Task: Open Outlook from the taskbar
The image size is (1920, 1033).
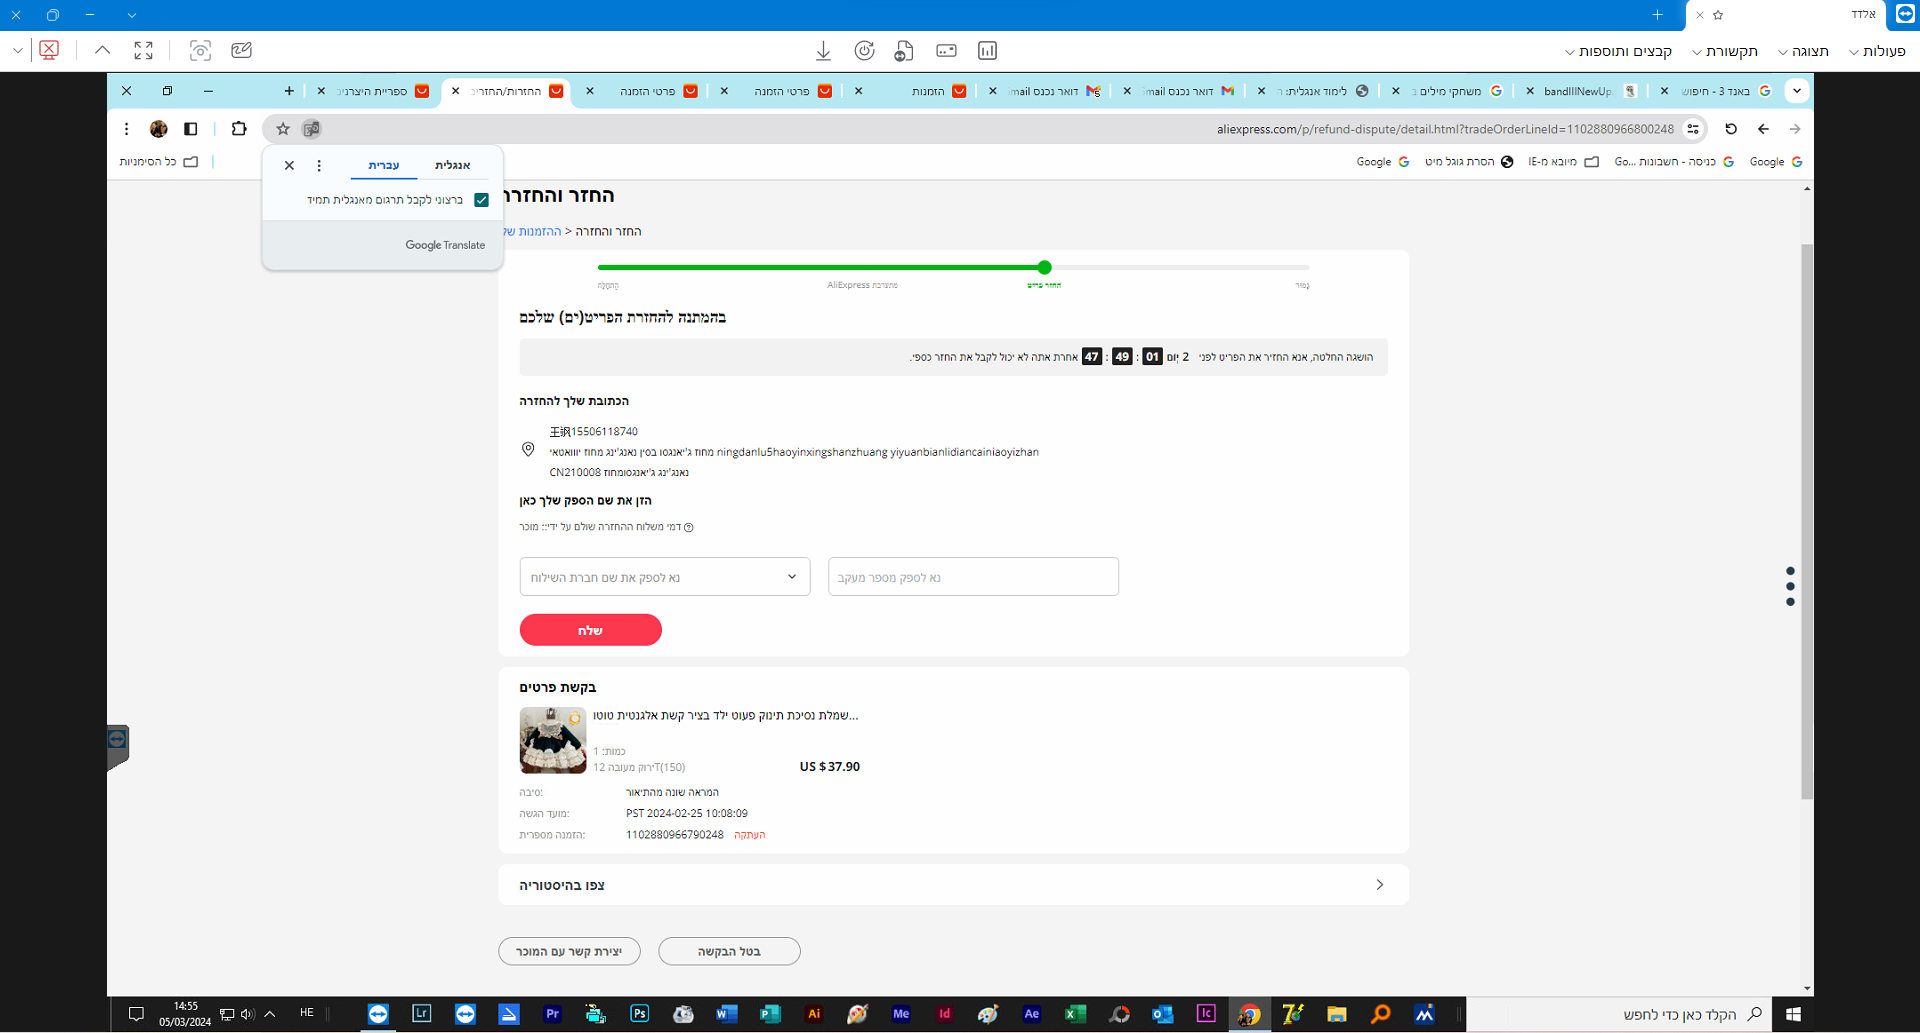Action: coord(1162,1014)
